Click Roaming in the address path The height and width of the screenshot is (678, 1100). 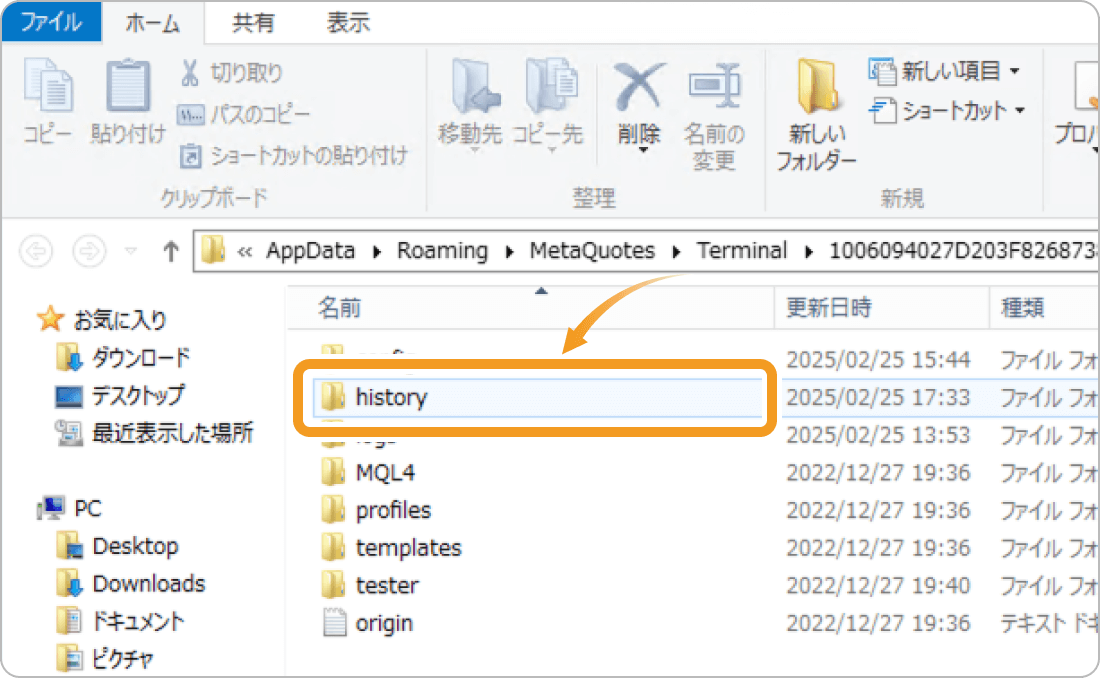(x=442, y=251)
